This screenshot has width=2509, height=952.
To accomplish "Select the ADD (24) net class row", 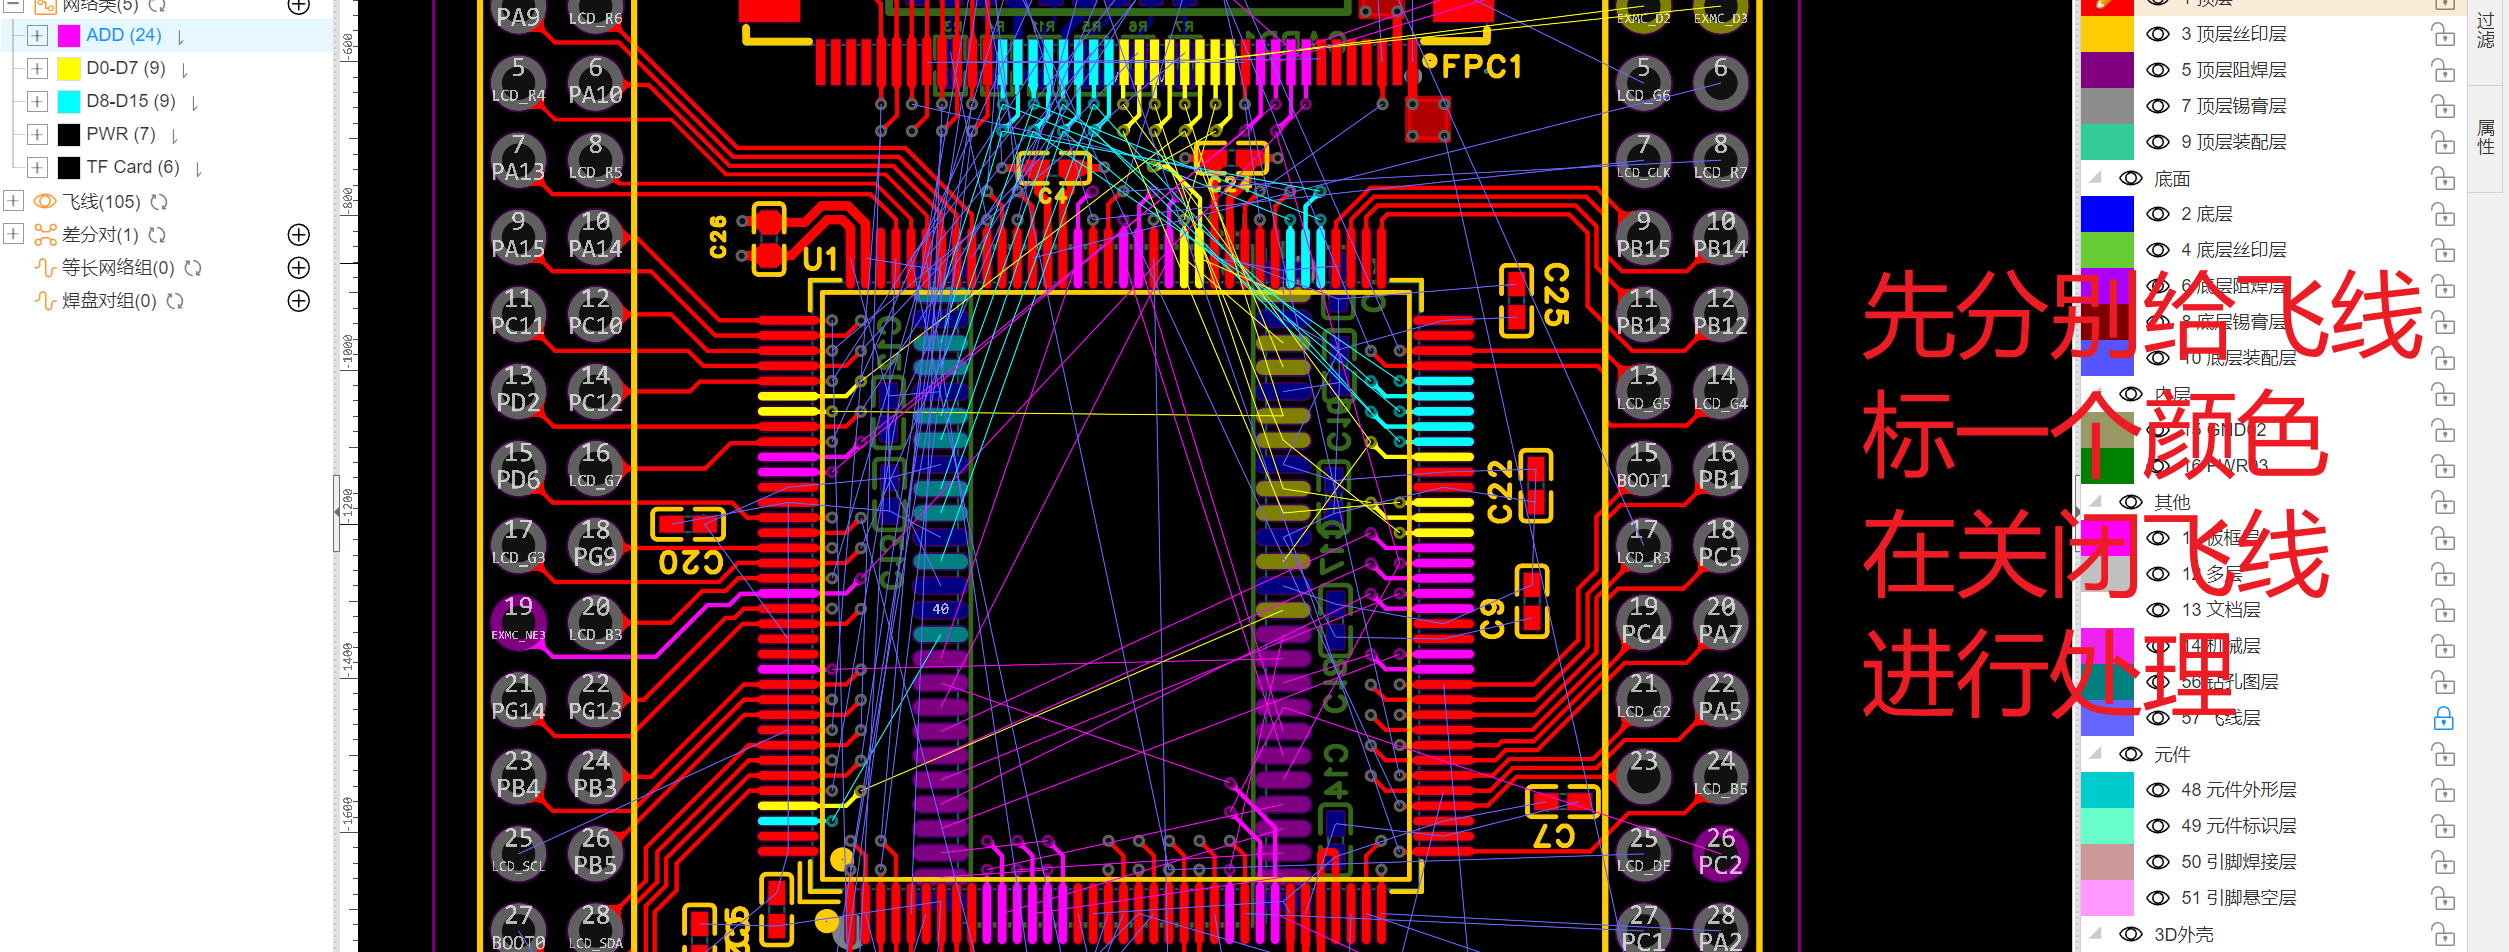I will coord(166,36).
